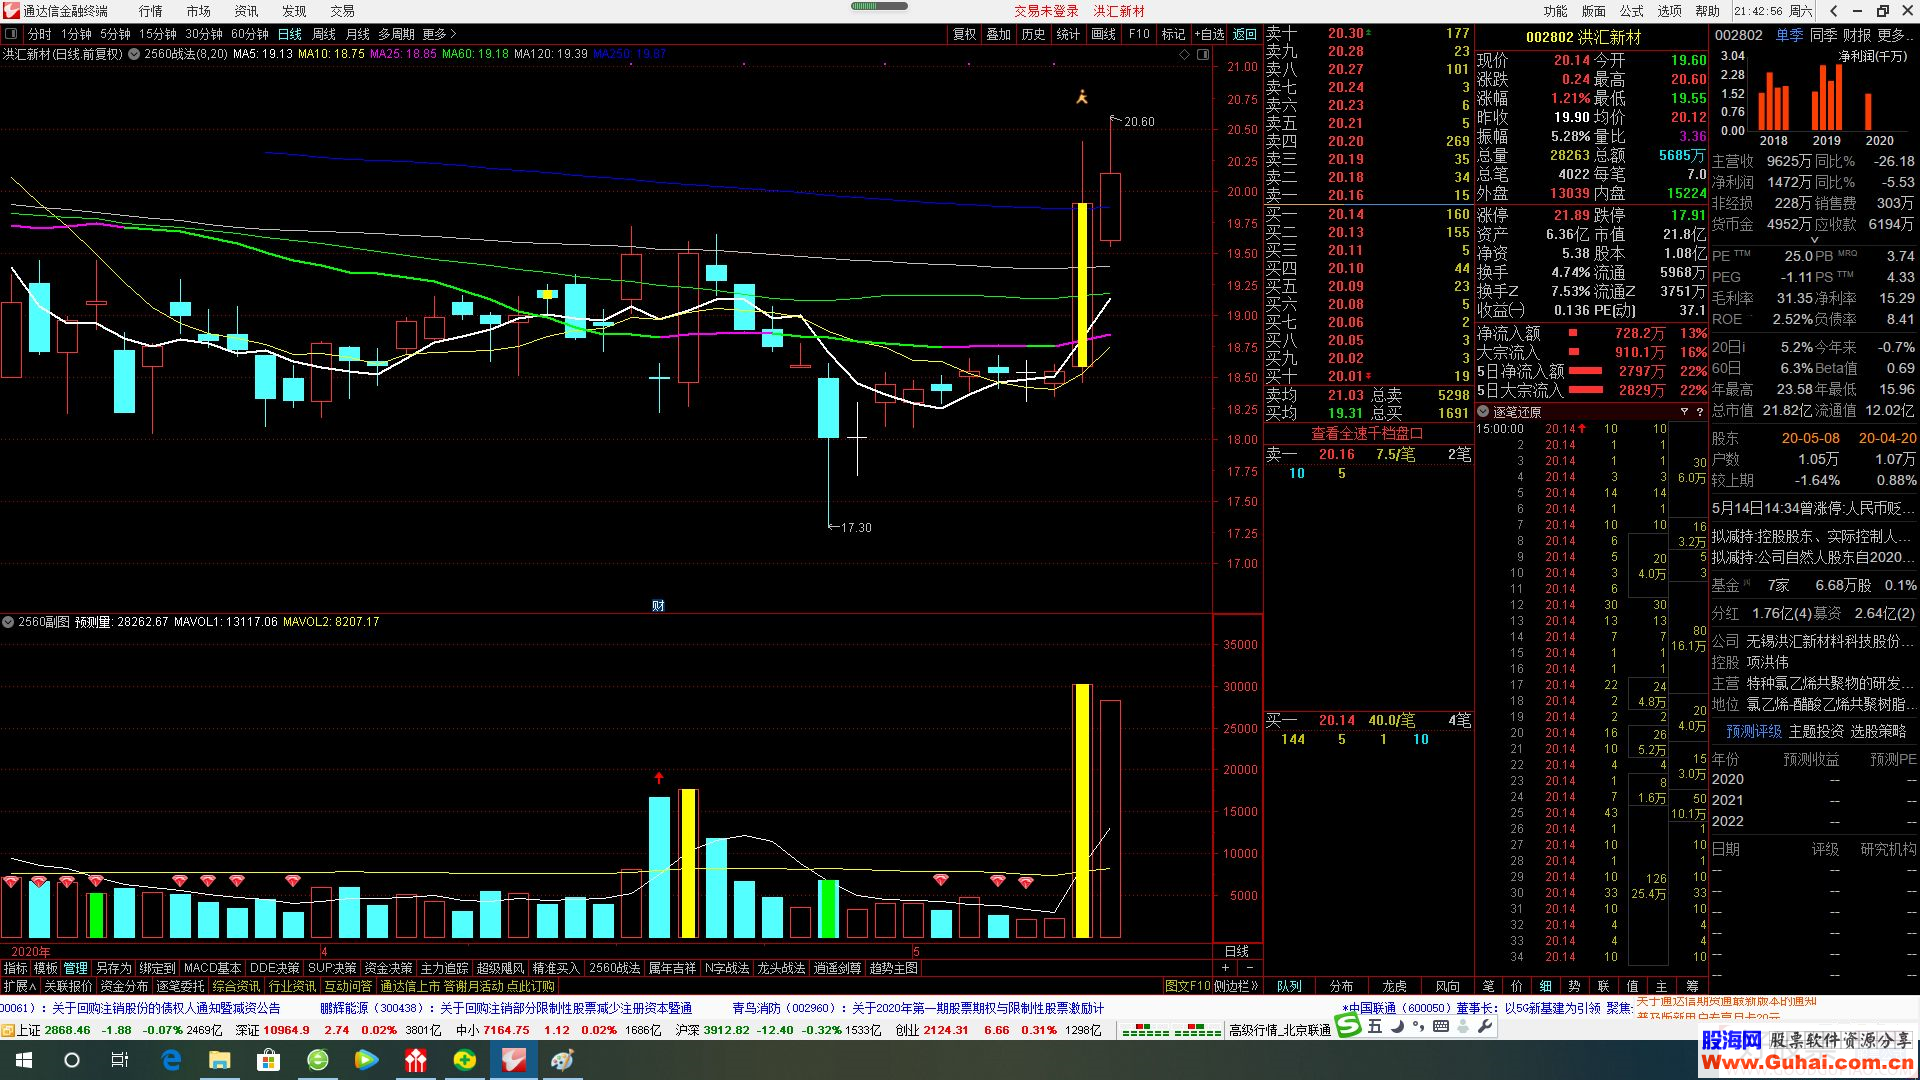Switch chart to 分时 view
1920x1080 pixels.
click(x=39, y=34)
